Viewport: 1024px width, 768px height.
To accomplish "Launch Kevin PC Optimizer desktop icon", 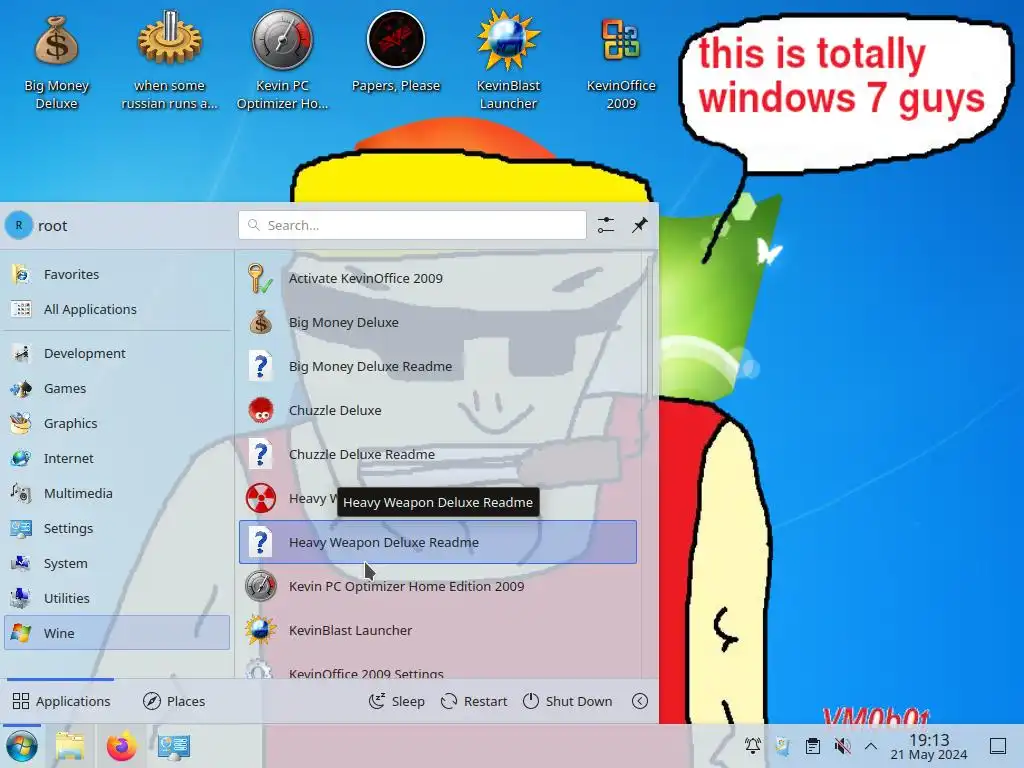I will click(282, 62).
